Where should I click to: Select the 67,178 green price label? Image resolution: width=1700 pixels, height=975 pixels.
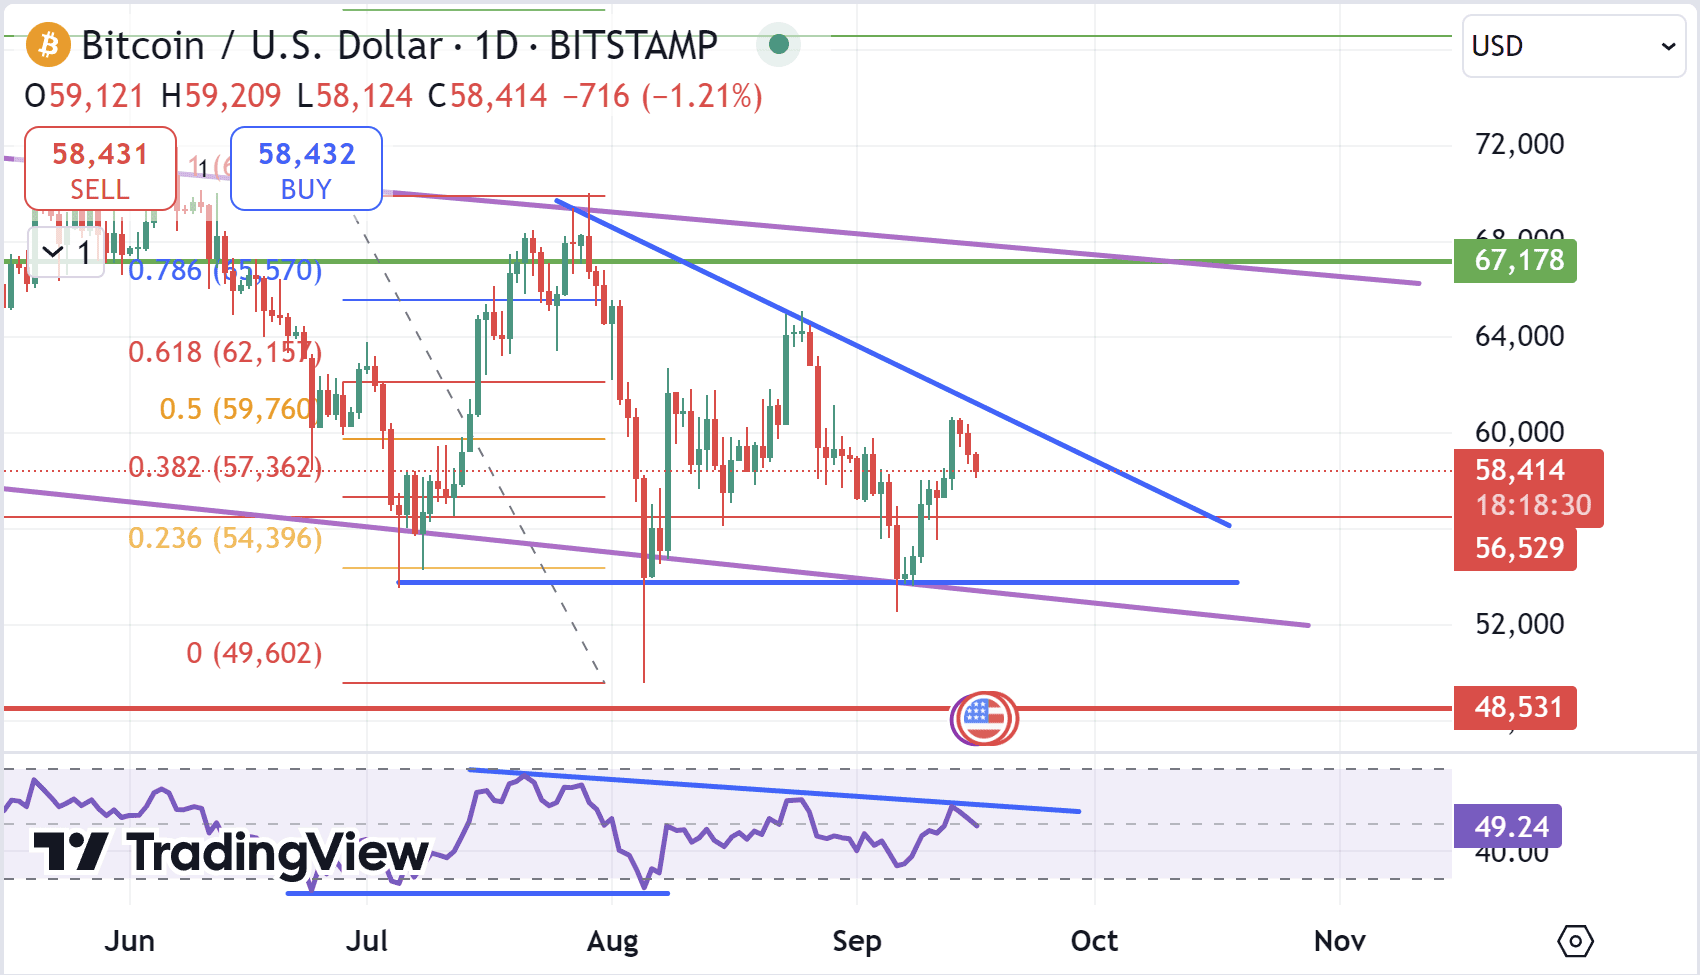(1515, 261)
